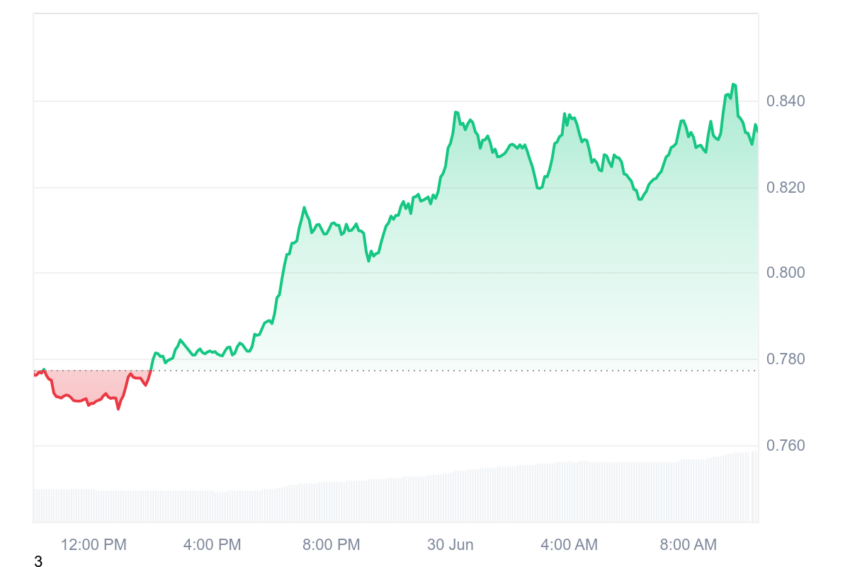Click the 0.820 price axis label
850x567 pixels.
(785, 188)
